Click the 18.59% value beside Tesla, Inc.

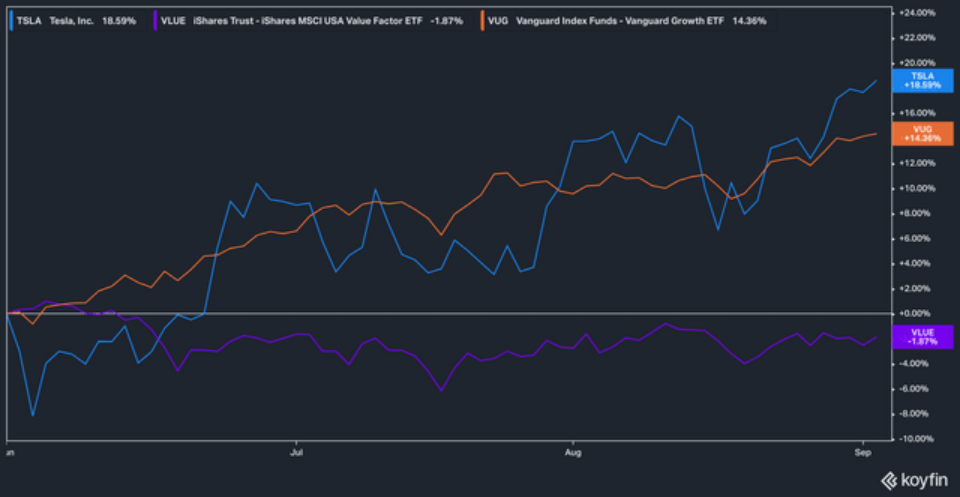point(119,20)
